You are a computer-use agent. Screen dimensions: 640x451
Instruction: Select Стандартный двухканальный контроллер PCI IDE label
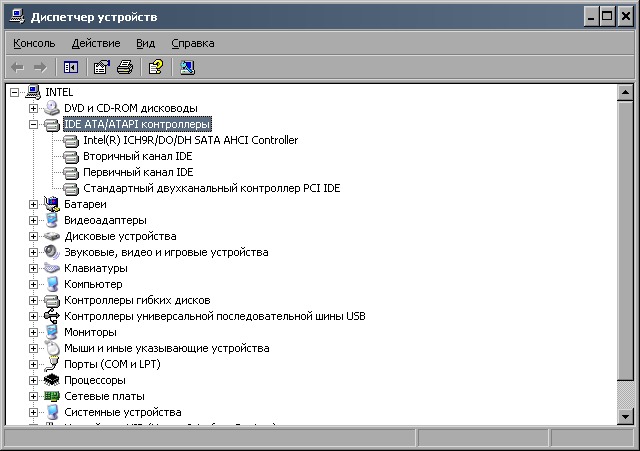(x=211, y=188)
